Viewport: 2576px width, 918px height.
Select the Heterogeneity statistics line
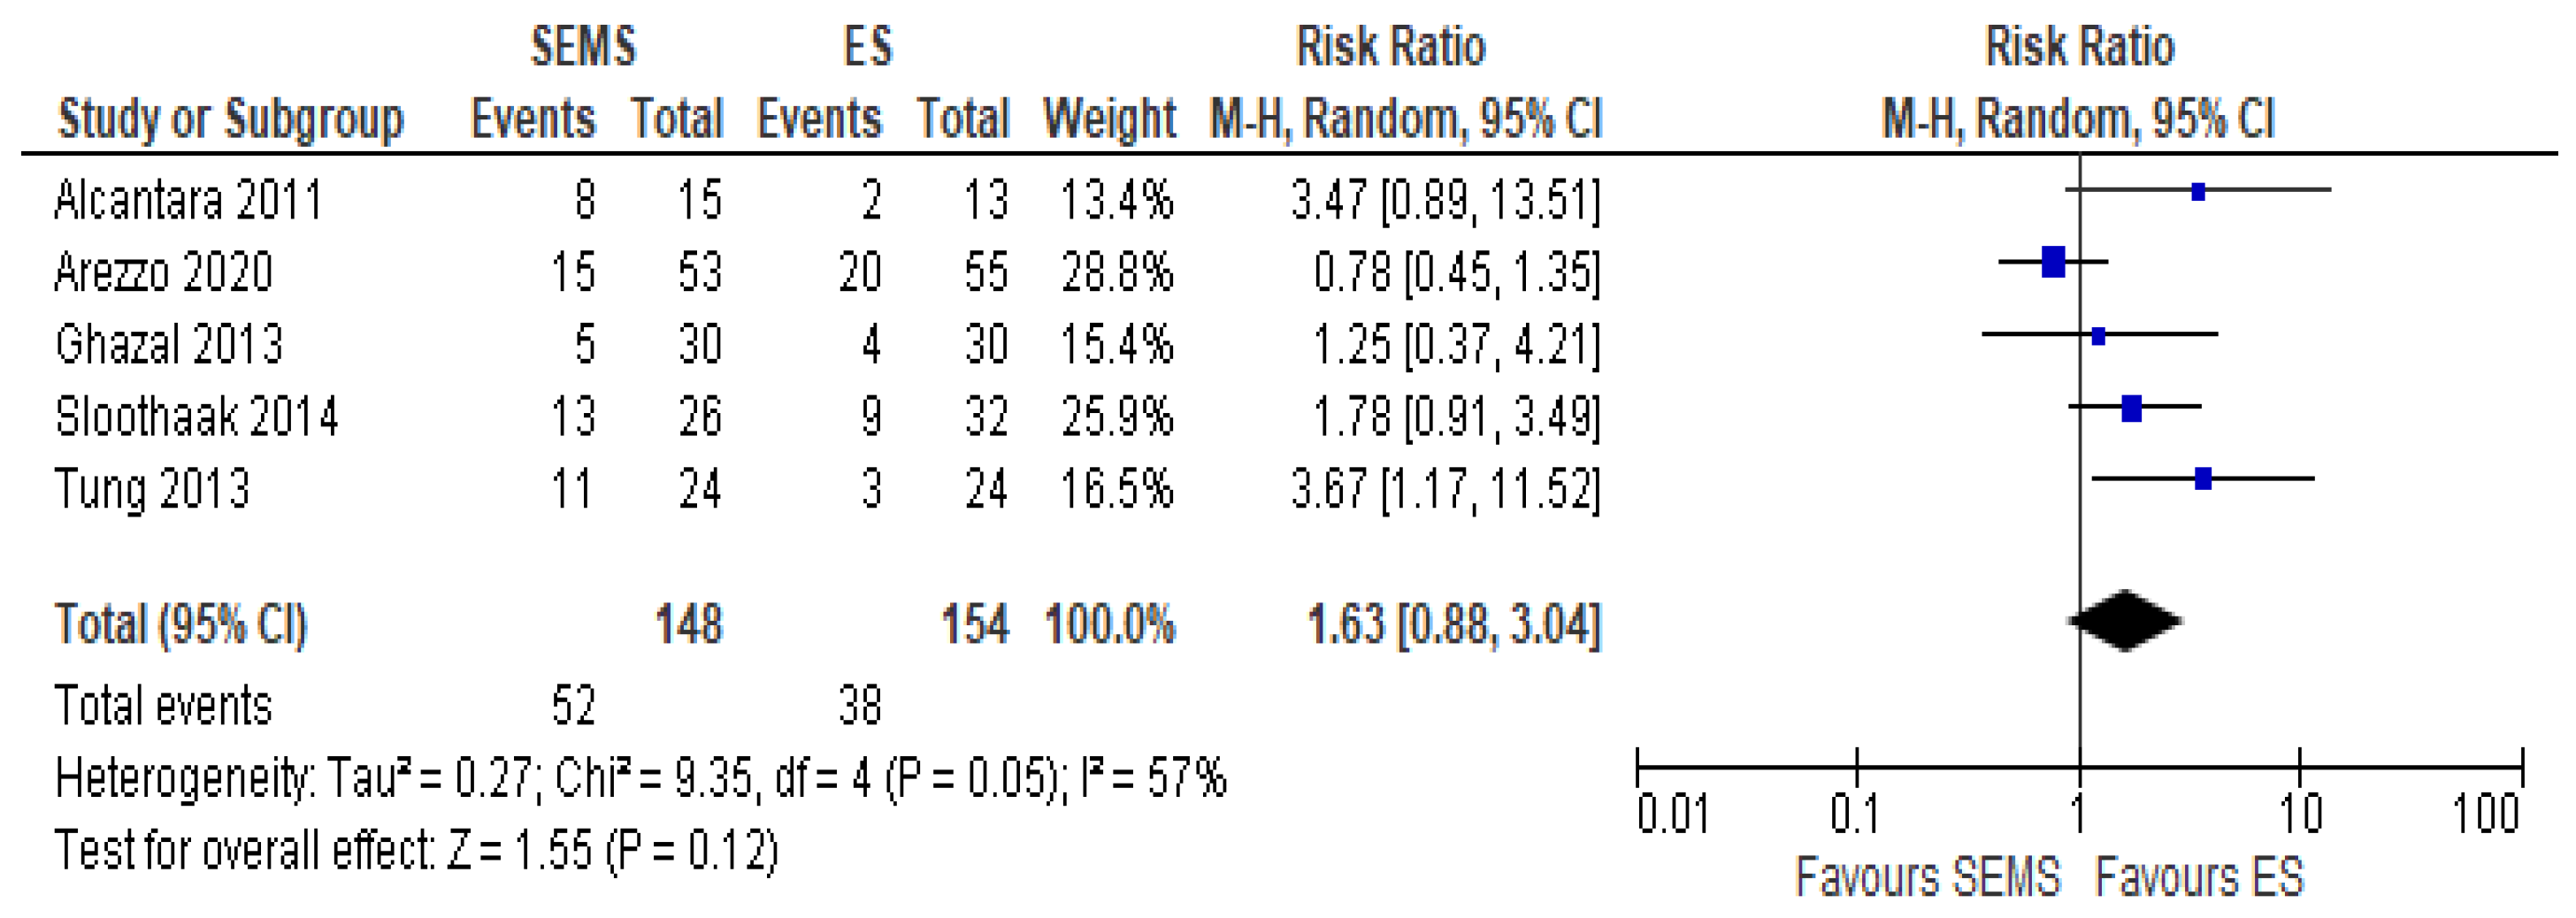(640, 778)
